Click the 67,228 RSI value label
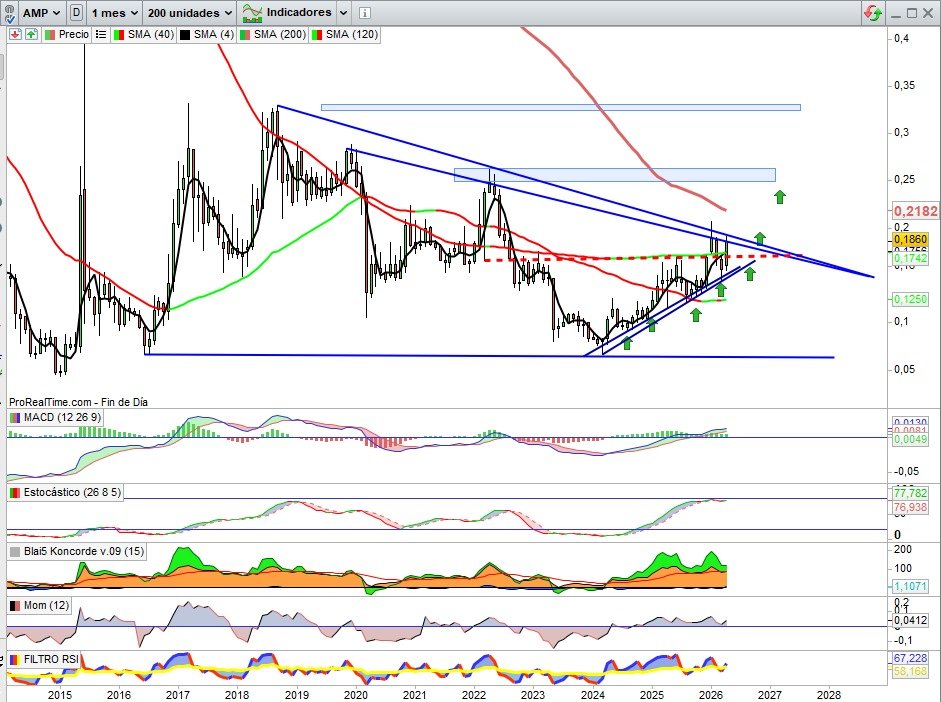The height and width of the screenshot is (702, 941). [x=910, y=658]
